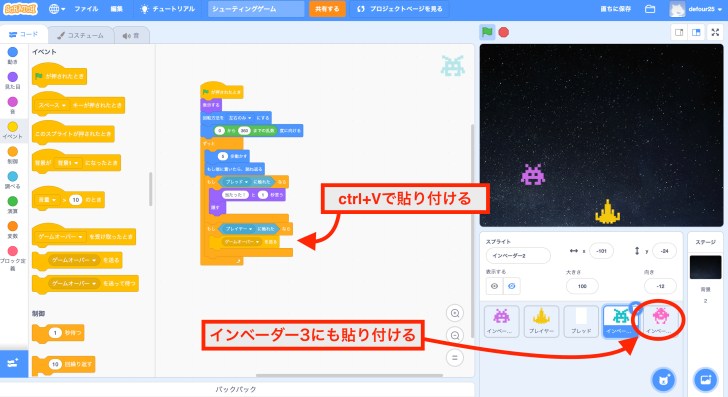Click プロジェクトページを見る button

coord(400,9)
